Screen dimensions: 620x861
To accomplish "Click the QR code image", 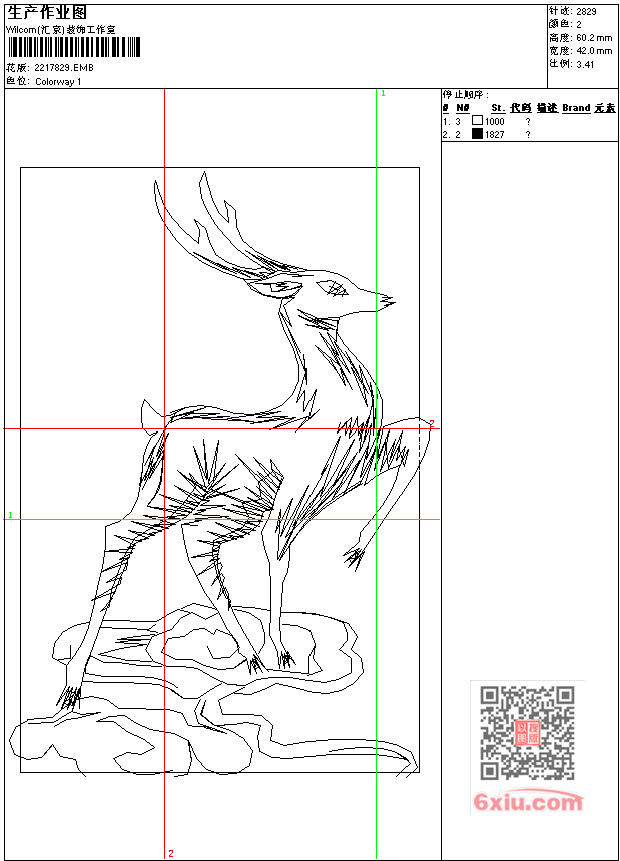I will [x=527, y=733].
